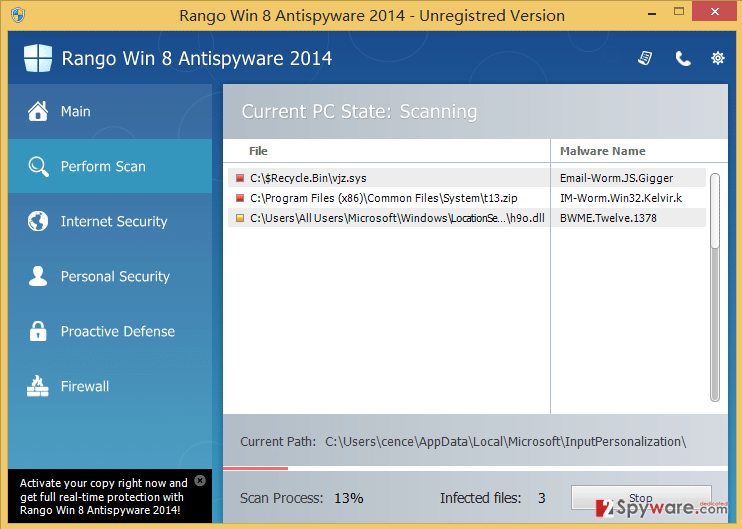Open the Firewall section

click(110, 386)
